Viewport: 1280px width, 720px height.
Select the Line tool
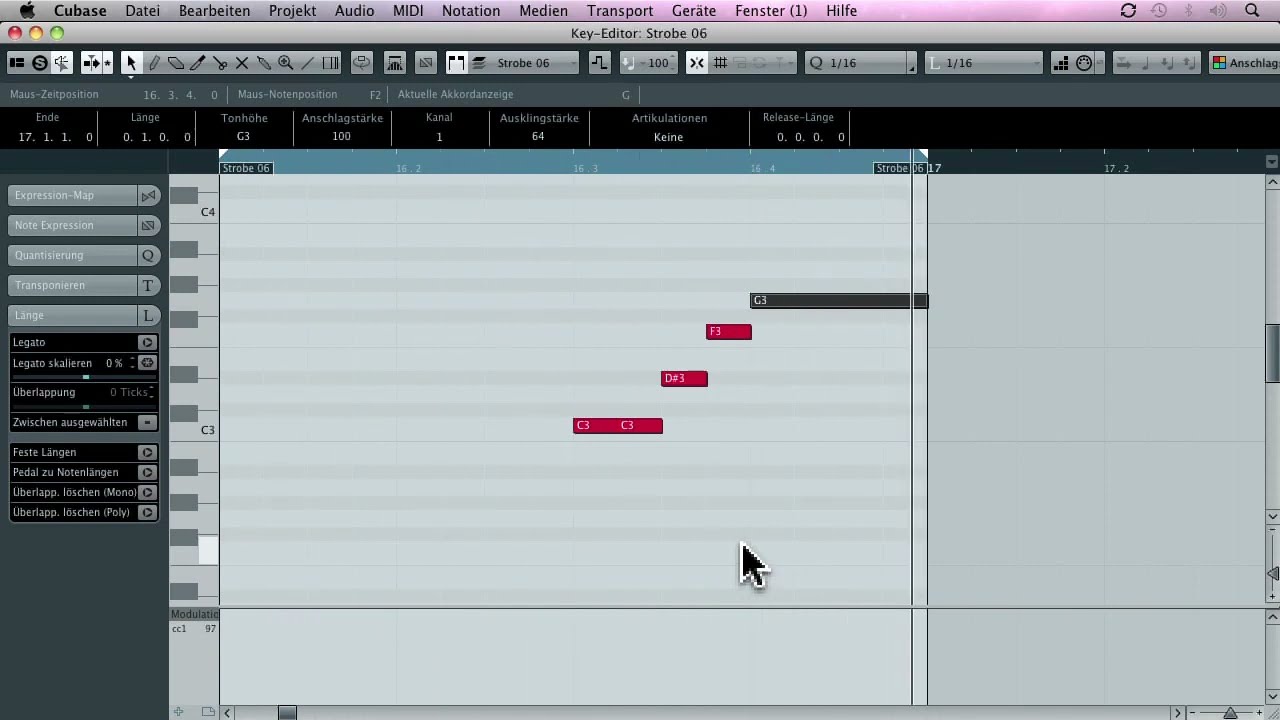[x=308, y=63]
